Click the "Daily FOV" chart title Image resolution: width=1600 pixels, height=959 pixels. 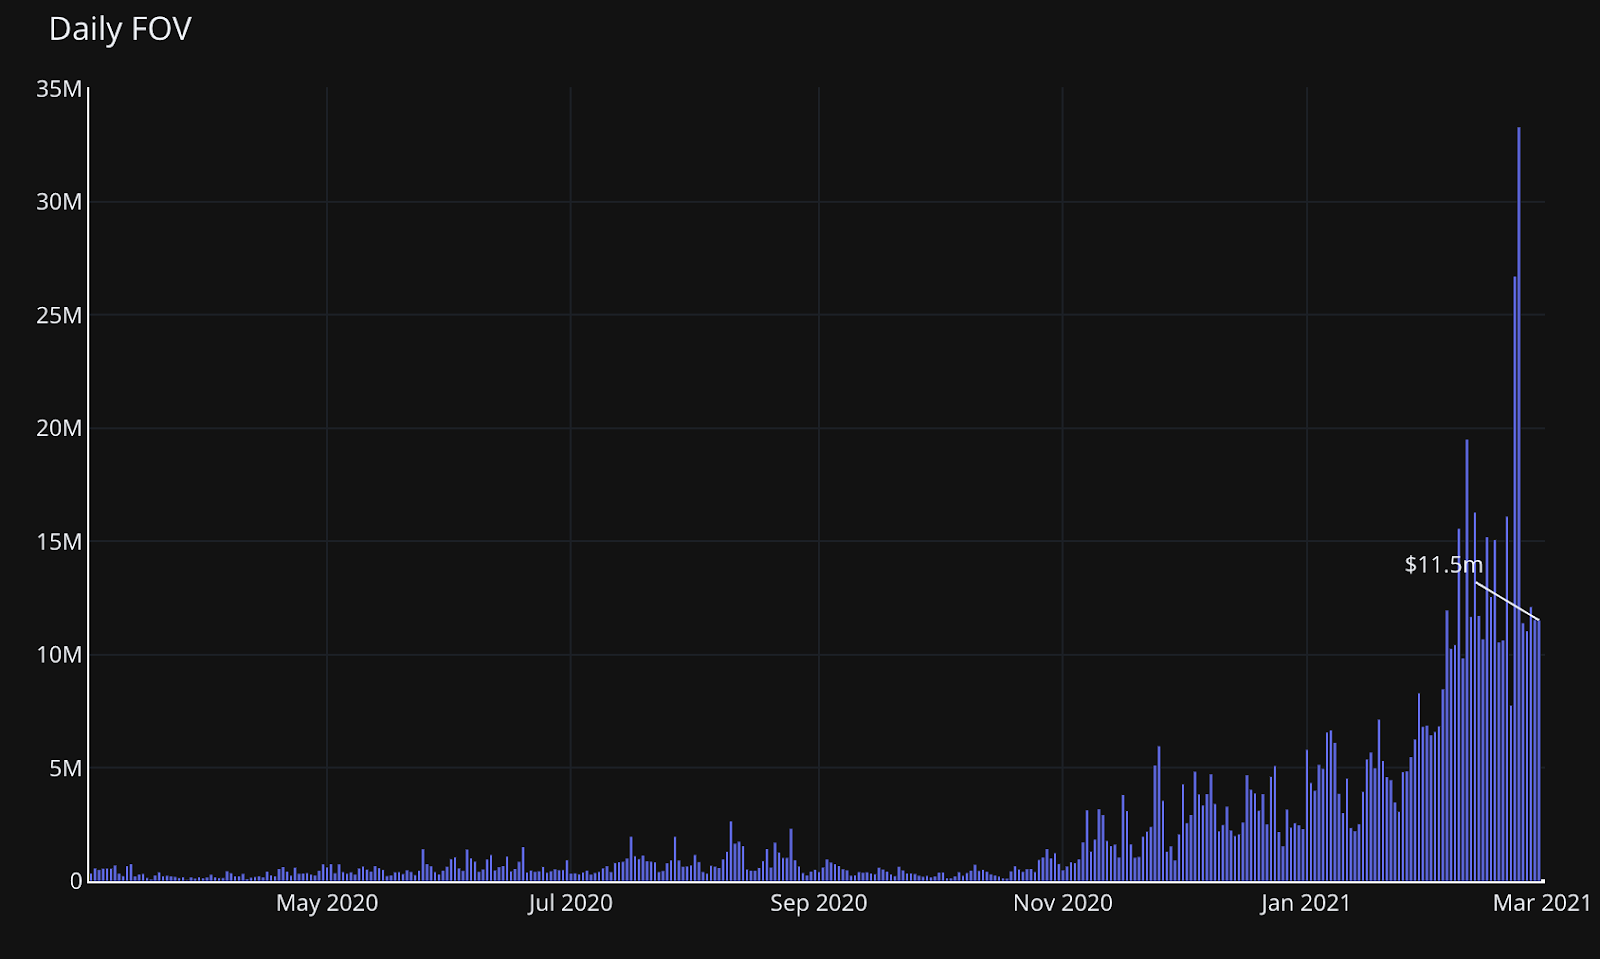point(120,29)
